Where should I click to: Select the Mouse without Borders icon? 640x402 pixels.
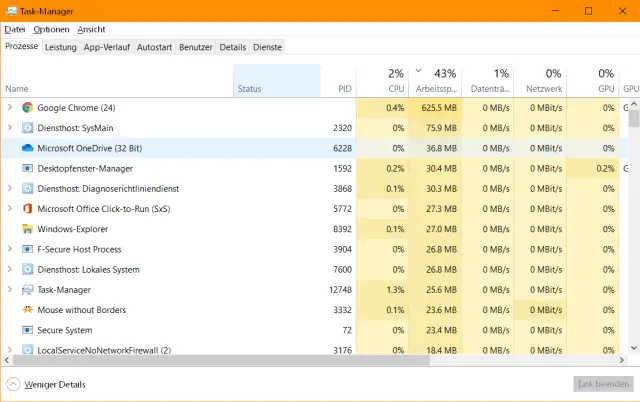[27, 310]
